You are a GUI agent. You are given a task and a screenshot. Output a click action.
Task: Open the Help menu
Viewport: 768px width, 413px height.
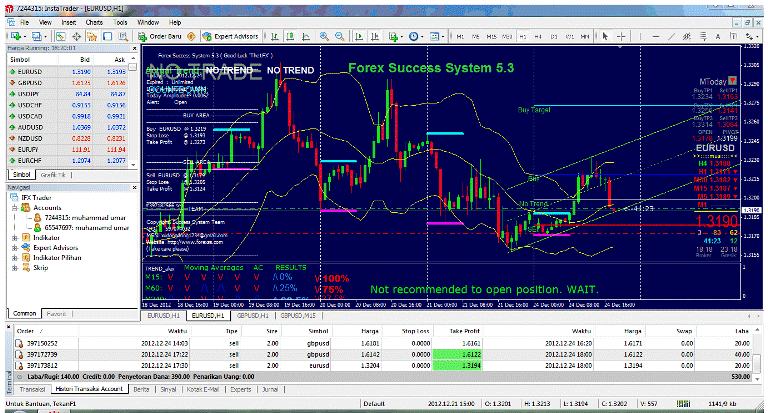(175, 23)
